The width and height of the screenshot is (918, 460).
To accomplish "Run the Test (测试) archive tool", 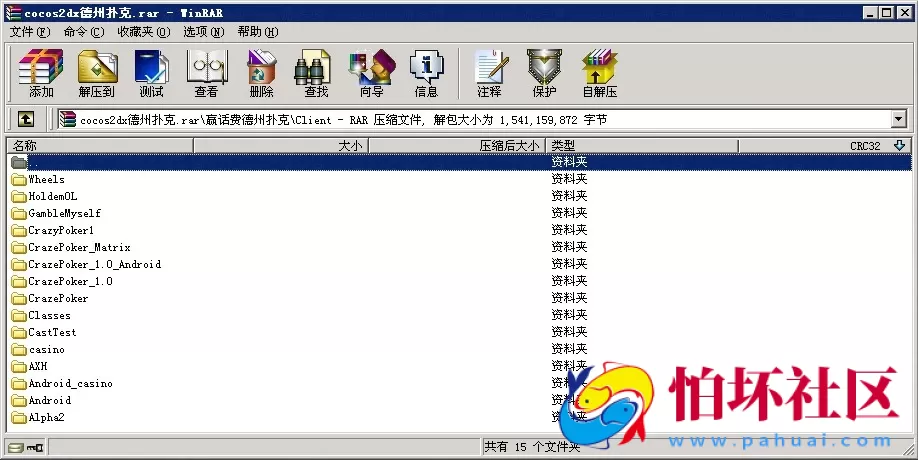I will pyautogui.click(x=152, y=73).
